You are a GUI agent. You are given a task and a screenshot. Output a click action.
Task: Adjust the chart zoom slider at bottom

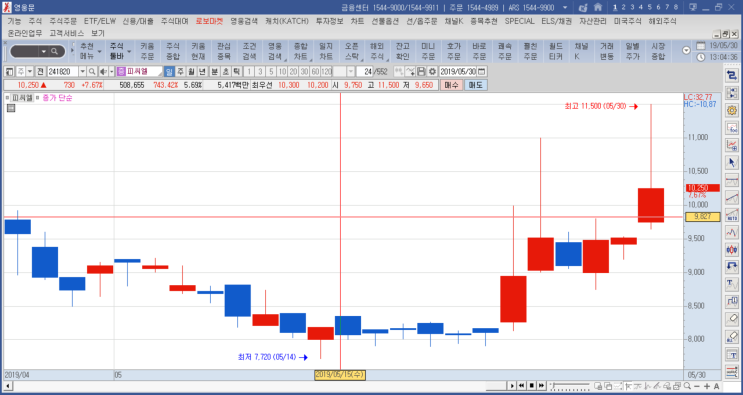click(x=571, y=386)
